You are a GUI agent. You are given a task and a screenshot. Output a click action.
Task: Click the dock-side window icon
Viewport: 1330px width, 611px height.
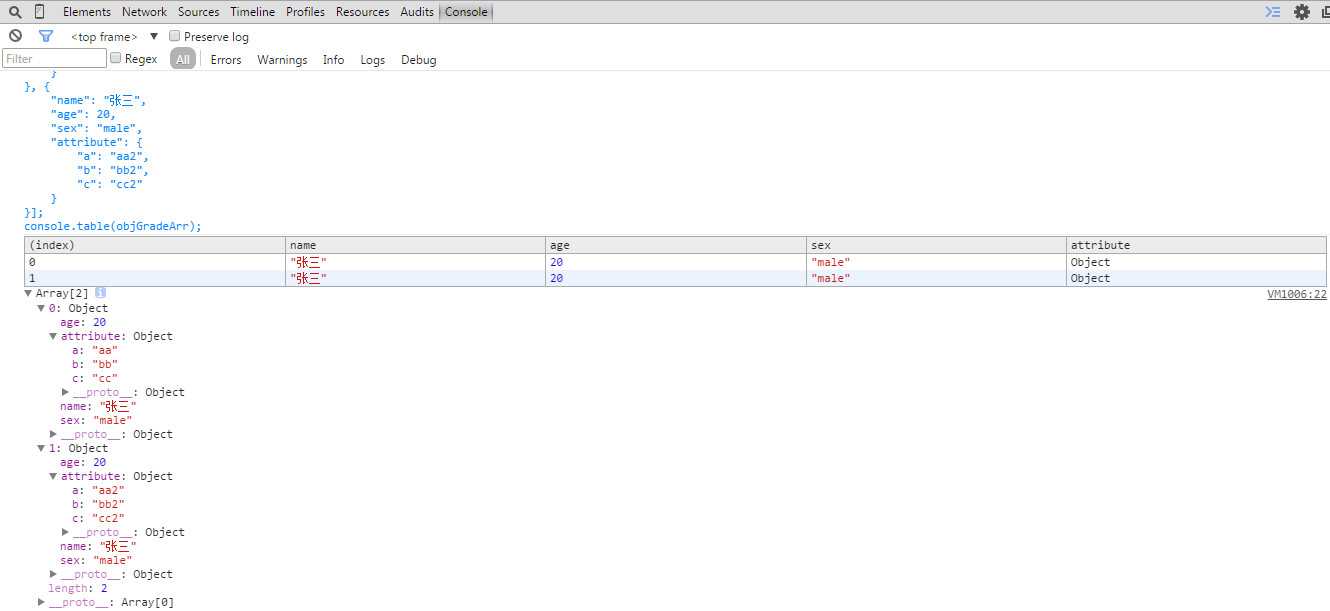(x=1325, y=12)
